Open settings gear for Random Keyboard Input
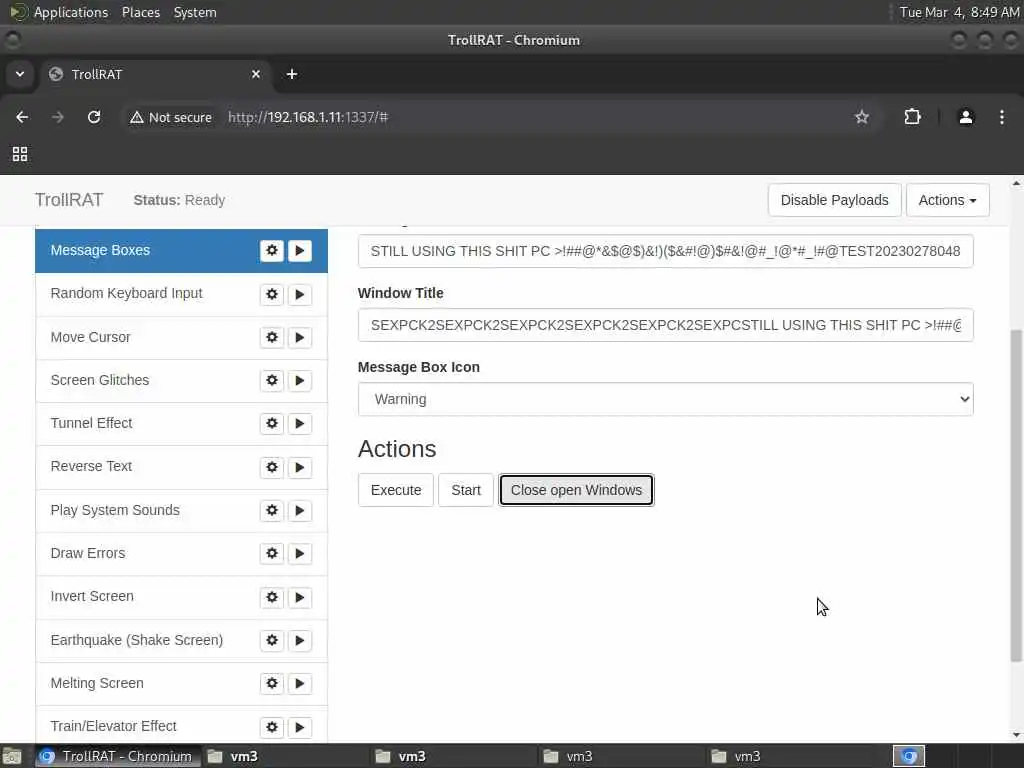This screenshot has height=768, width=1024. (x=272, y=295)
